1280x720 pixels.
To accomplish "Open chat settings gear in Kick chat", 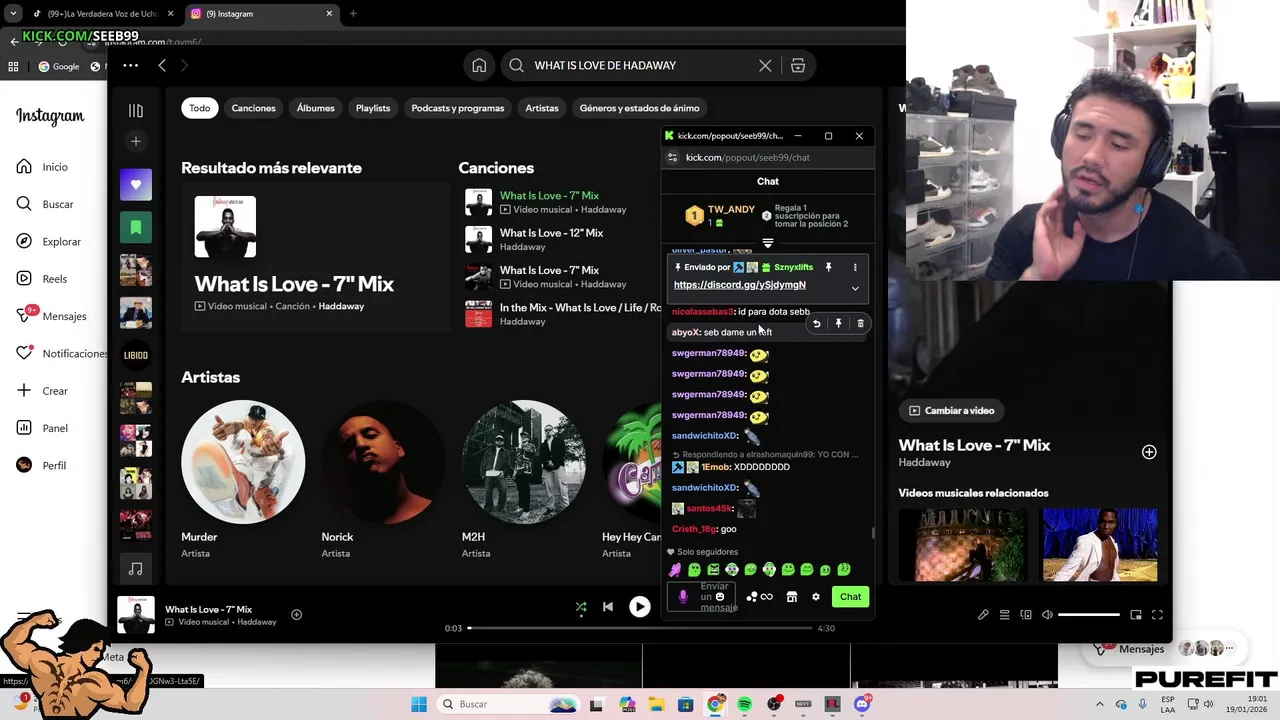I will coord(816,597).
